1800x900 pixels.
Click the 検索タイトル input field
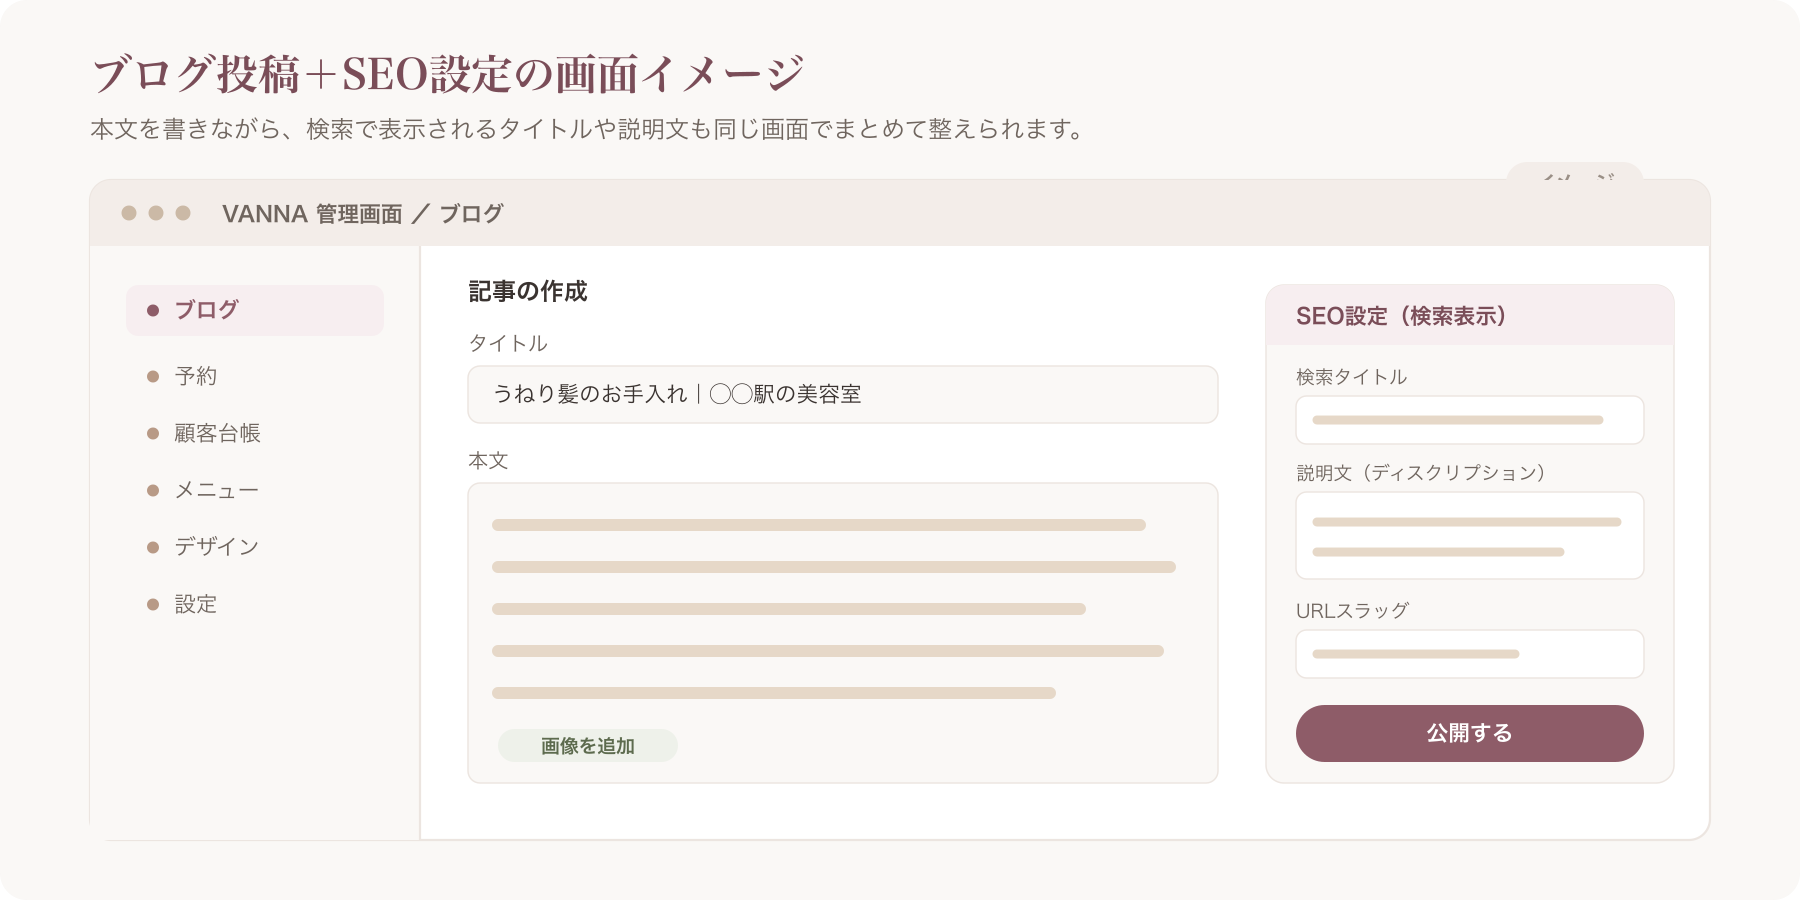1470,420
